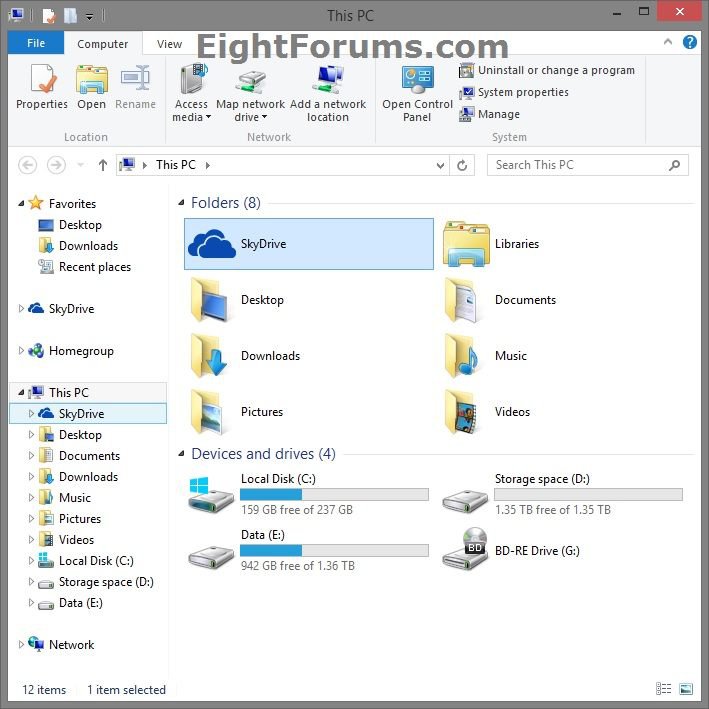This screenshot has width=709, height=709.
Task: Select Recent places in Favorites
Action: click(95, 267)
